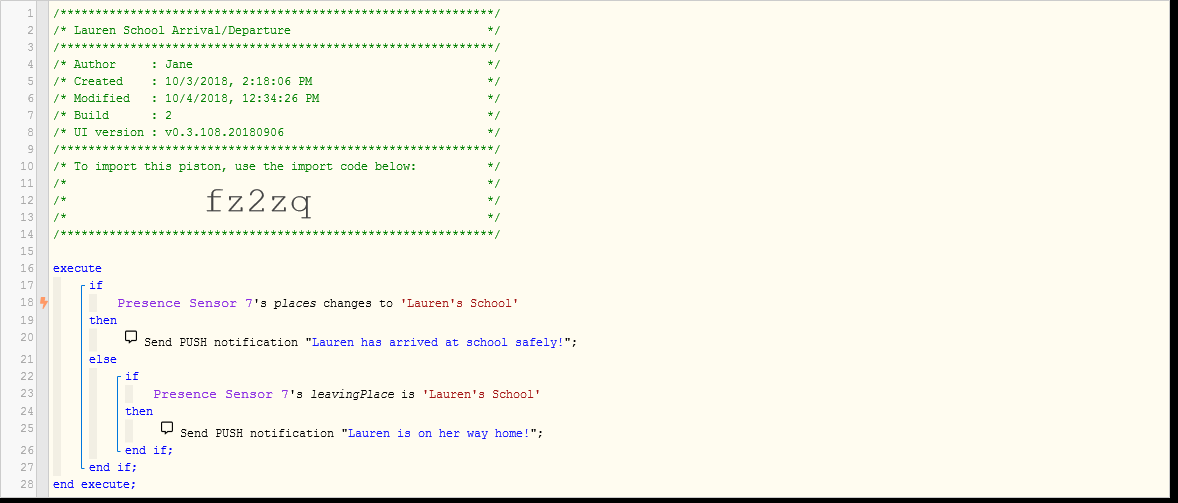Click the 'Lauren School Arrival/Departure' title comment
The height and width of the screenshot is (503, 1178).
[182, 30]
